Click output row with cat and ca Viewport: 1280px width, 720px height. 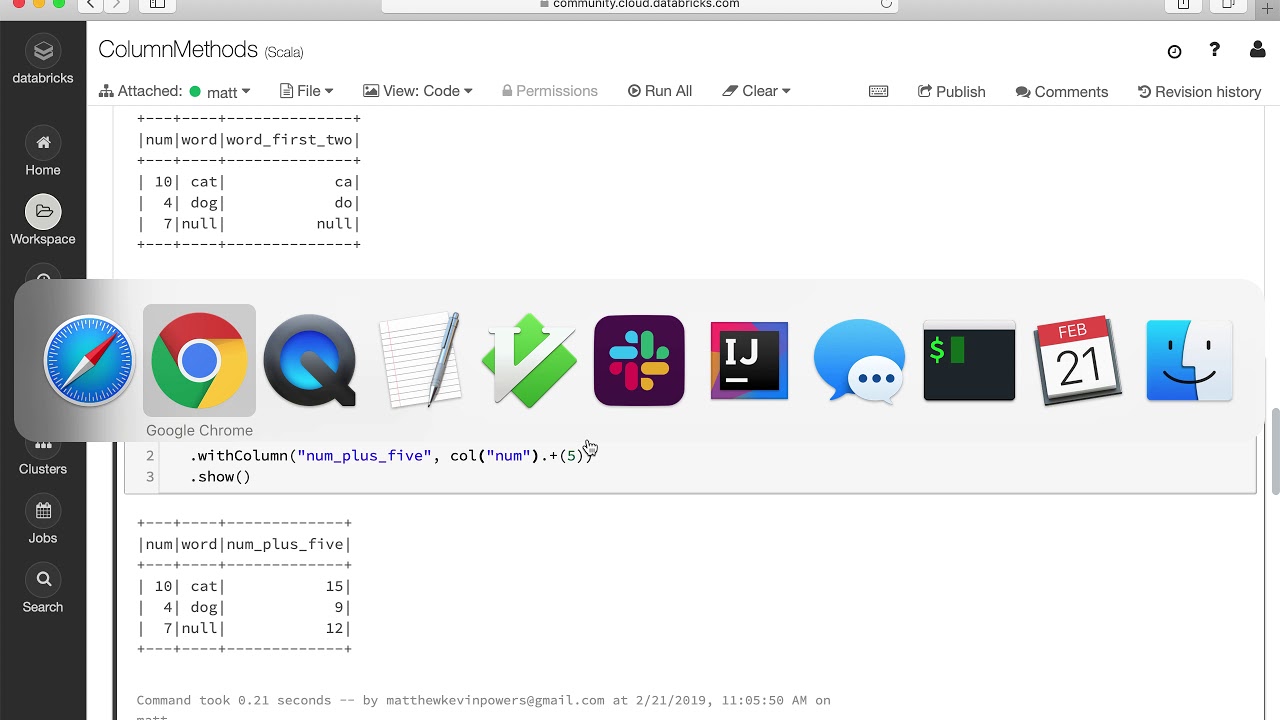[x=249, y=182]
